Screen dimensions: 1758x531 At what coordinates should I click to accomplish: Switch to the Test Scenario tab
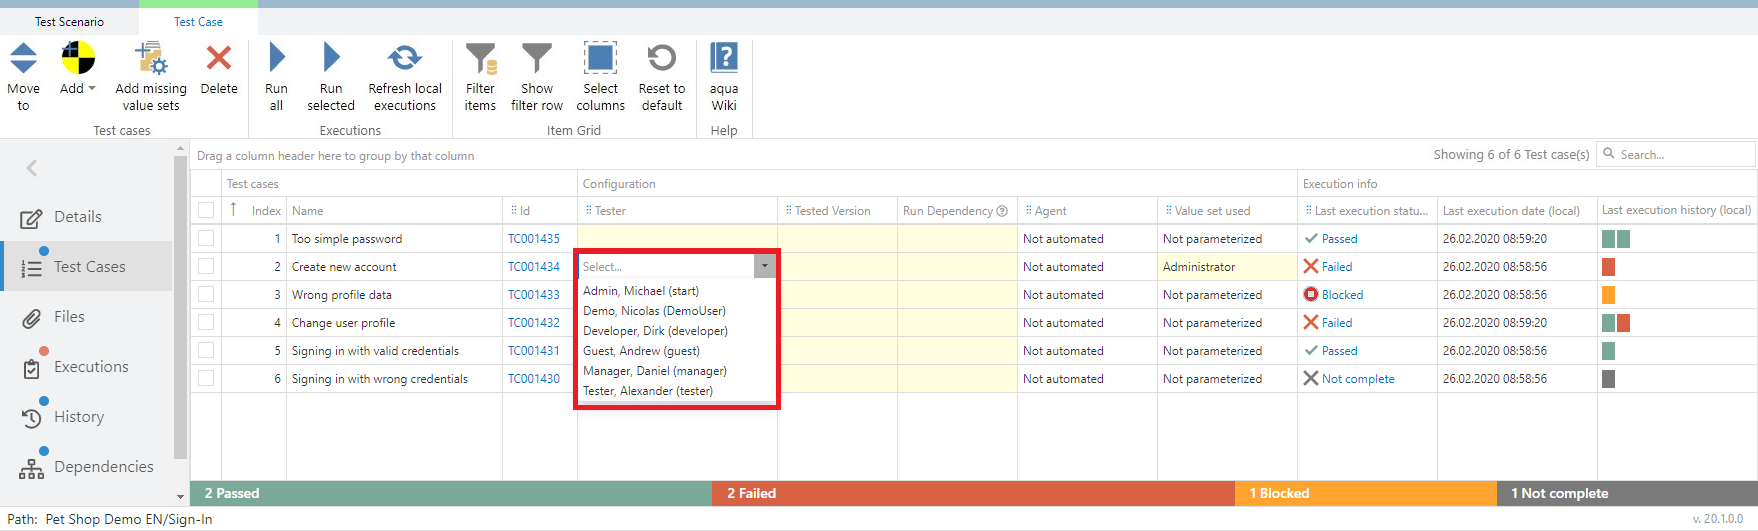tap(69, 21)
